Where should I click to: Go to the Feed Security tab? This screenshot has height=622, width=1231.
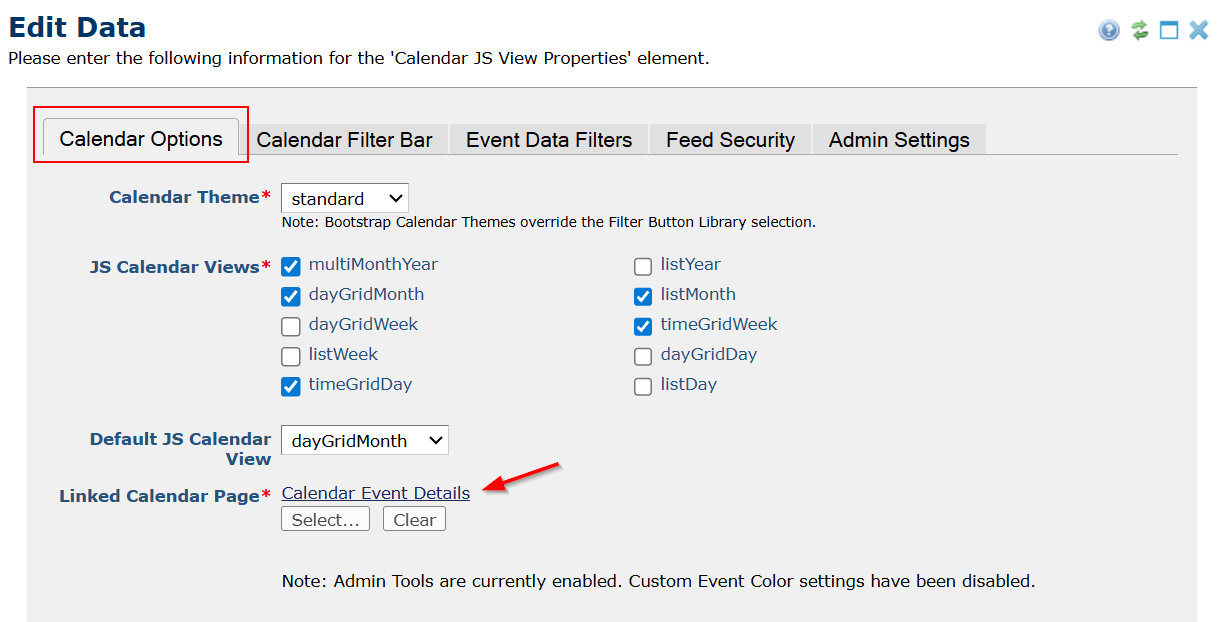tap(730, 140)
